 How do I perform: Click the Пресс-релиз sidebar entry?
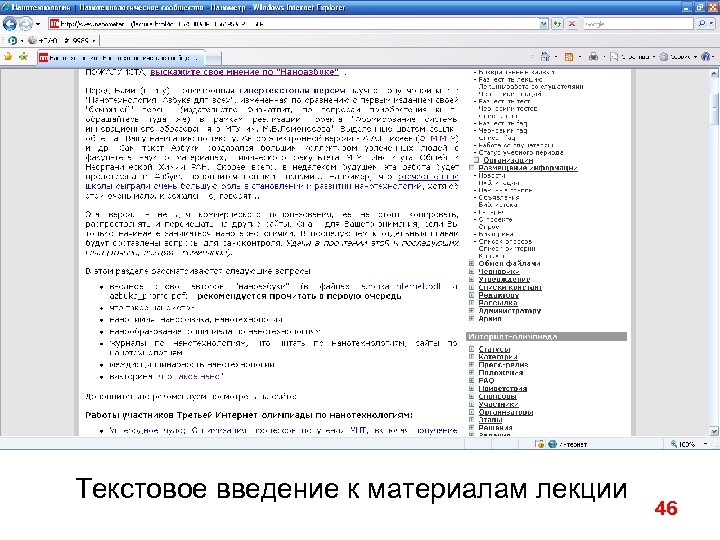[x=503, y=365]
